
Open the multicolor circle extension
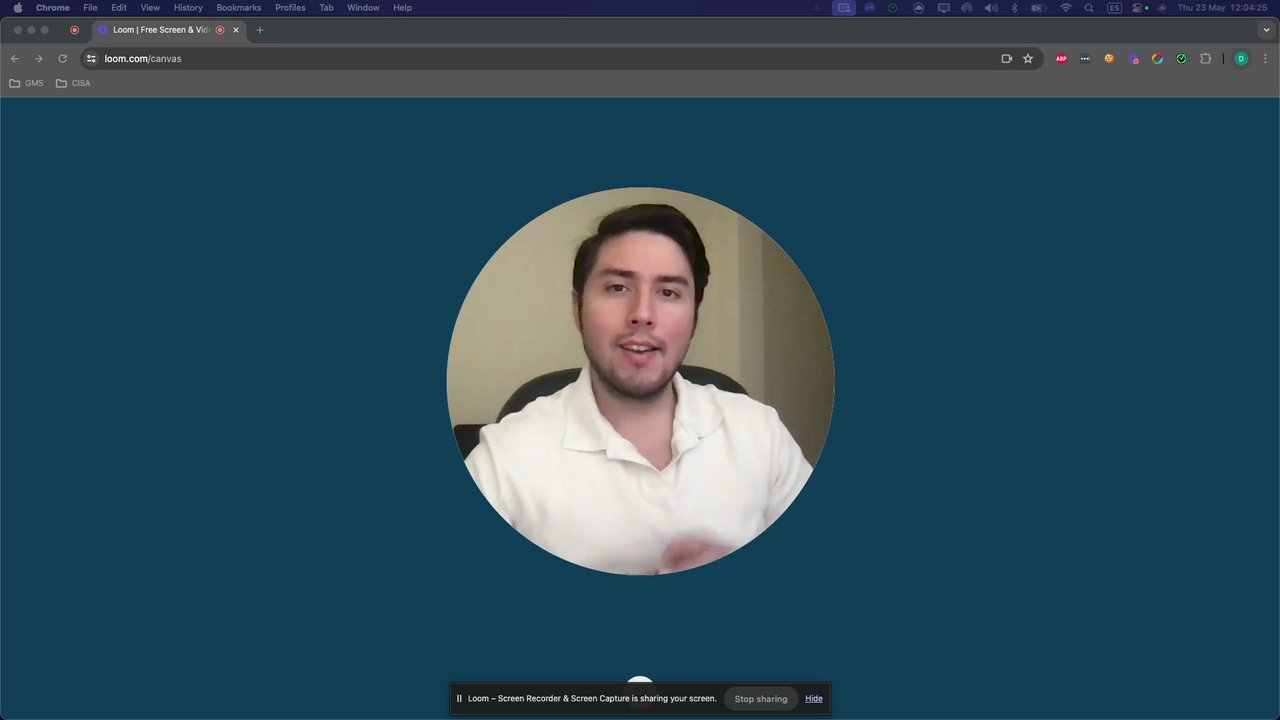pos(1158,58)
